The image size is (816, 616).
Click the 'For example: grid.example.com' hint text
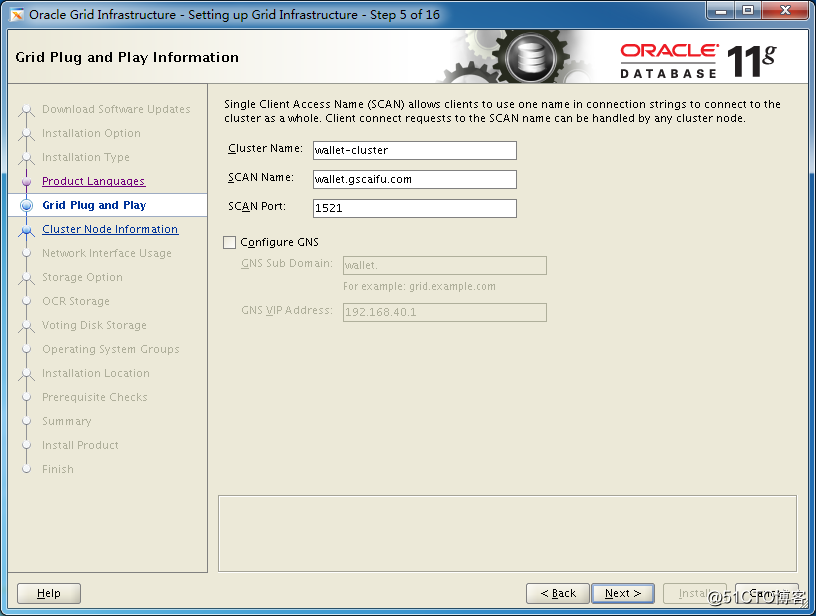click(419, 286)
